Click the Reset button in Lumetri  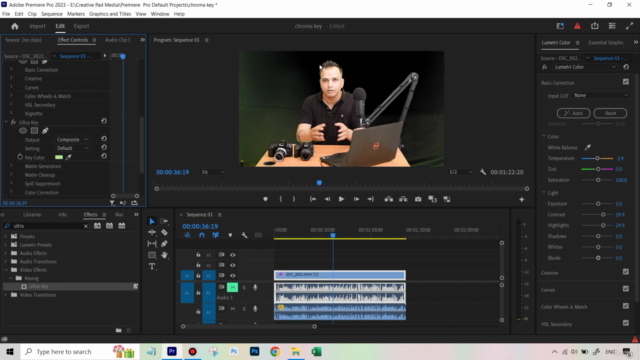click(610, 113)
